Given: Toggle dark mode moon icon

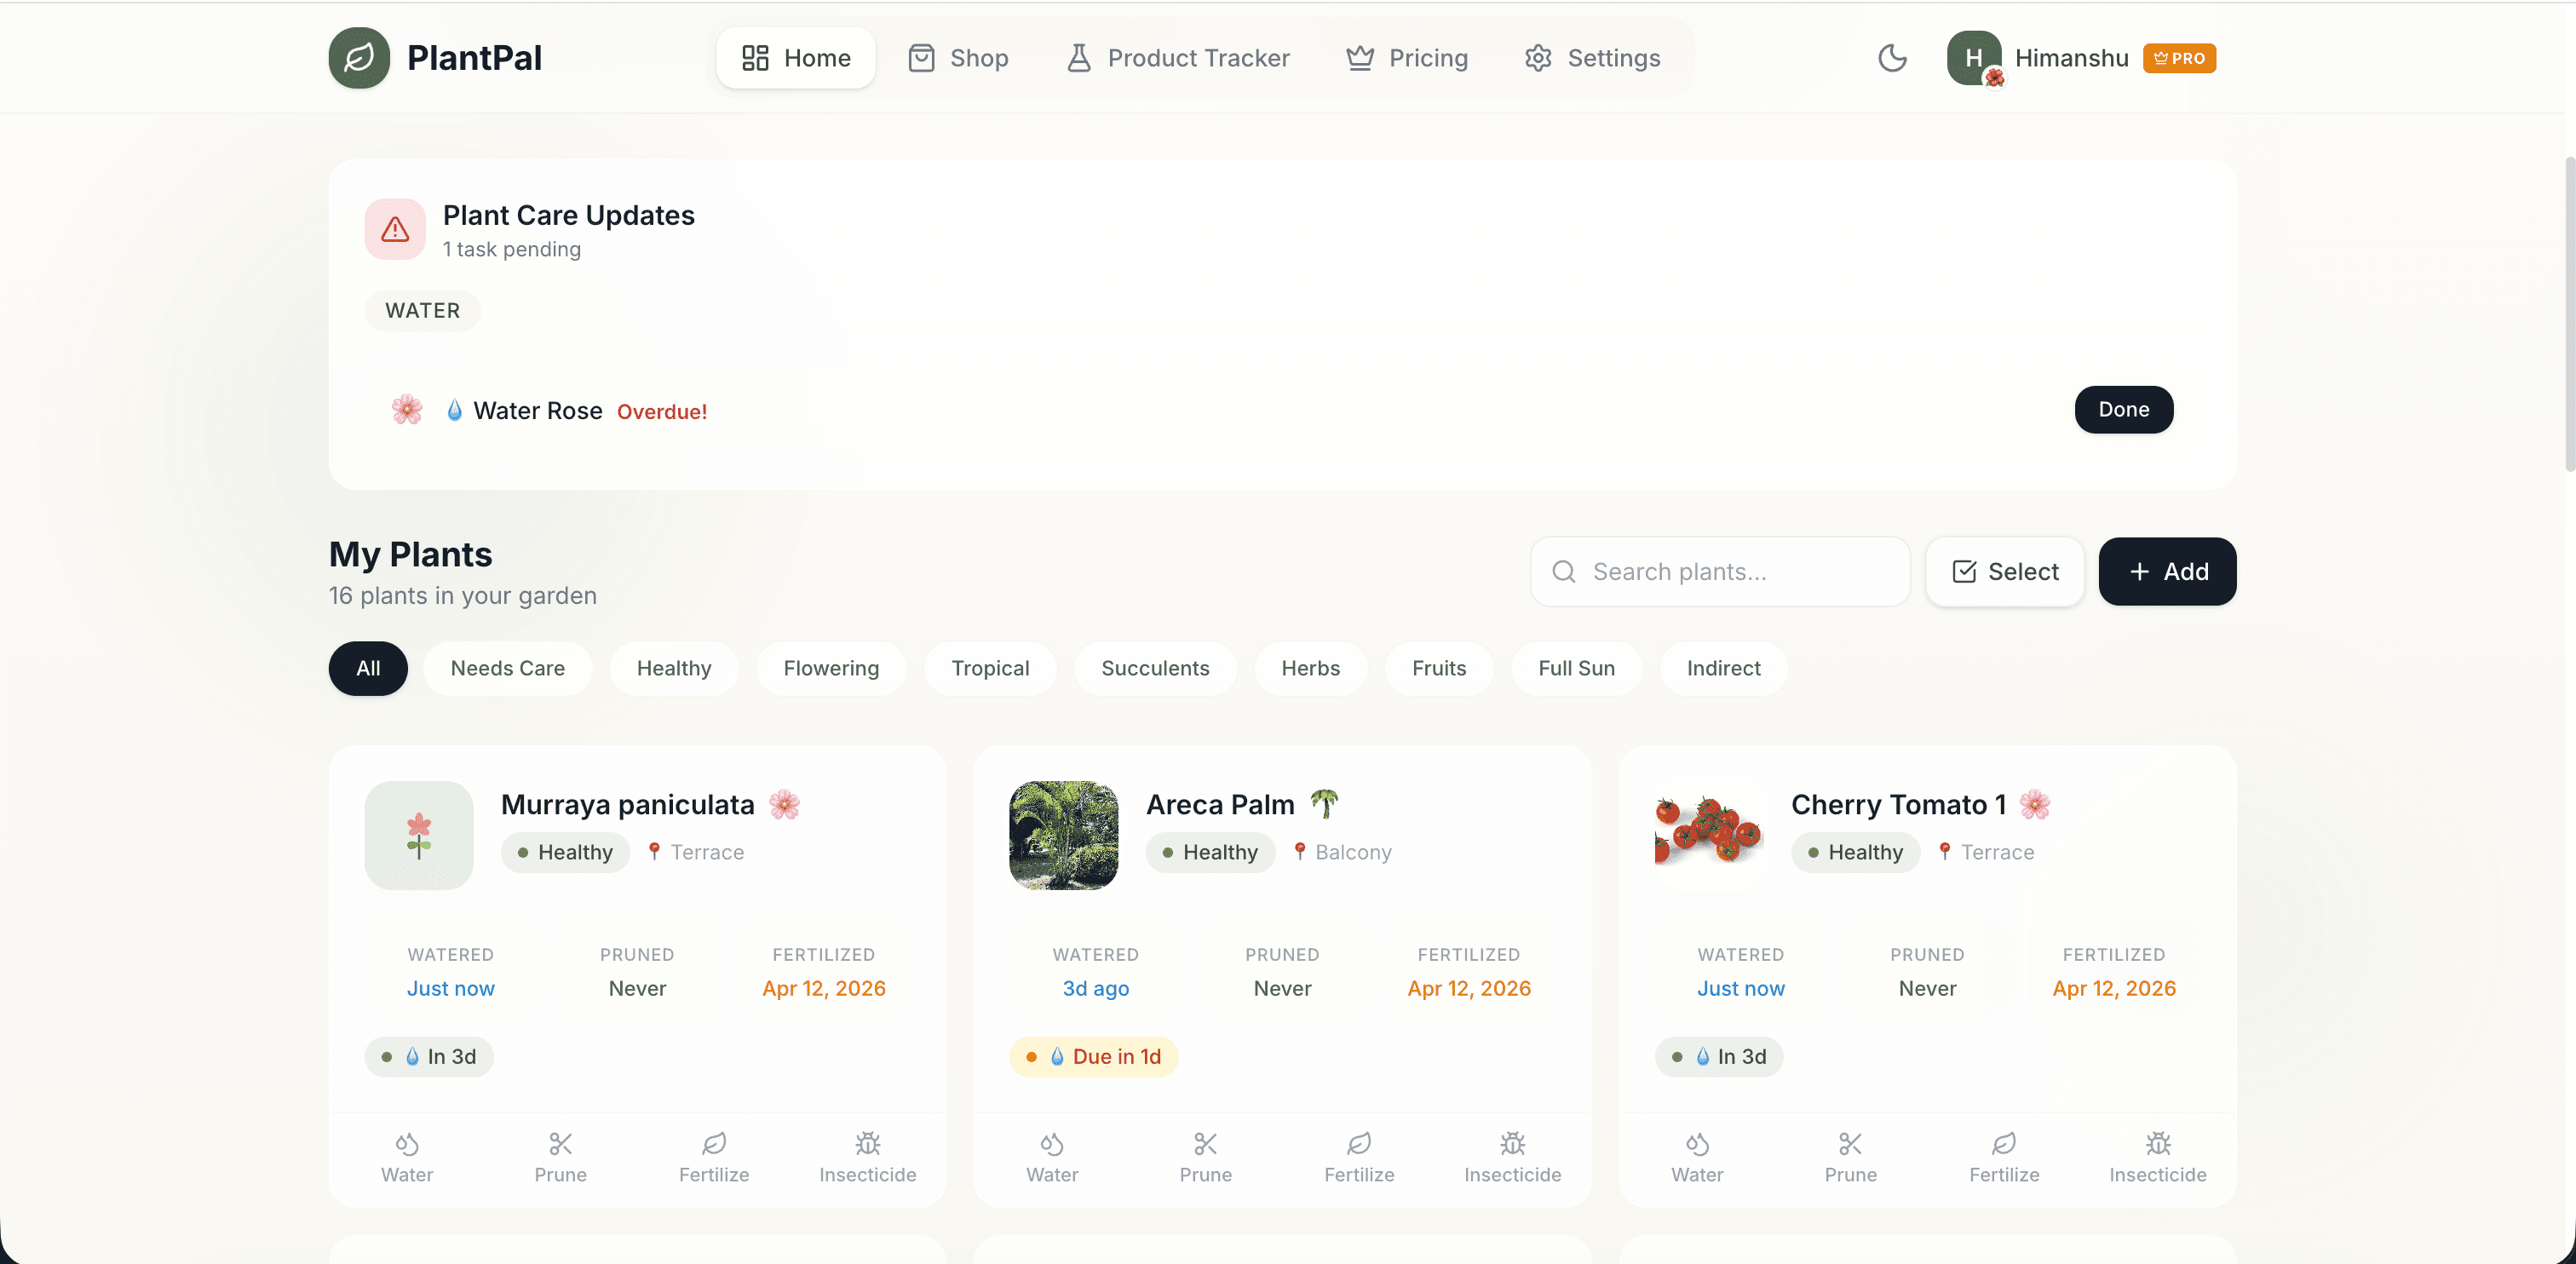Looking at the screenshot, I should [1892, 58].
